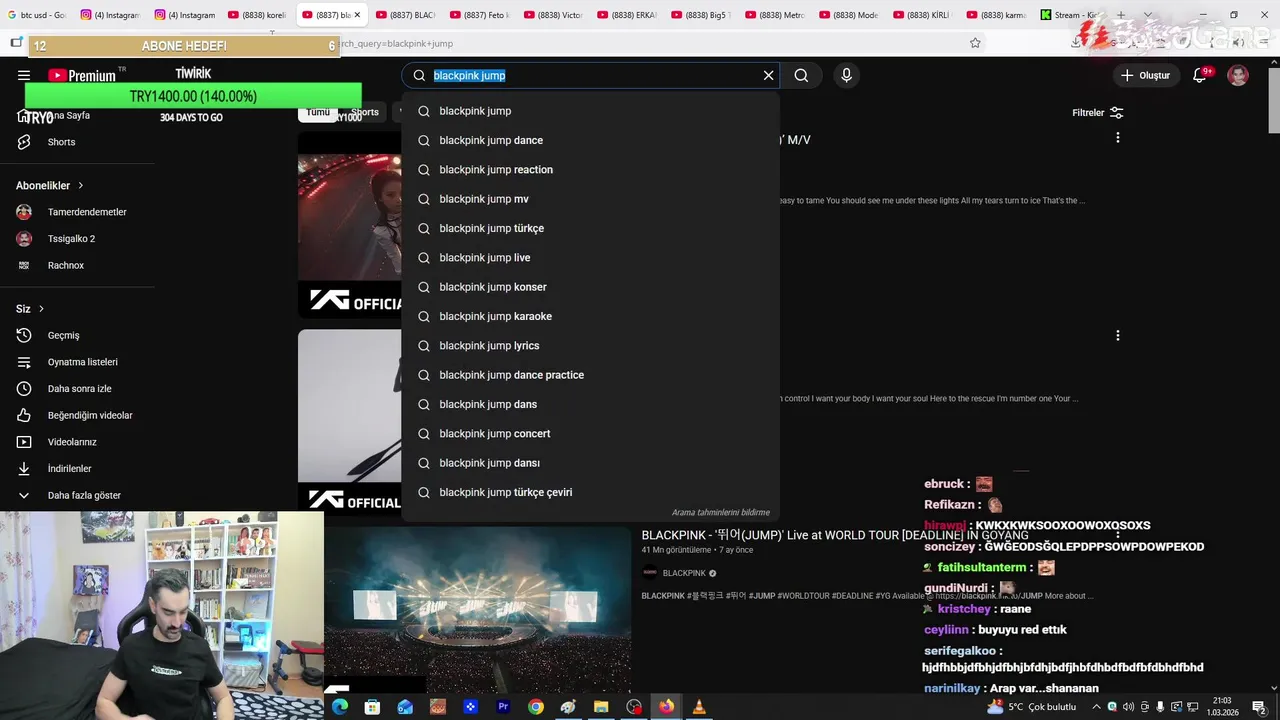This screenshot has height=720, width=1280.
Task: Open Daha sonra izle watch later
Action: pyautogui.click(x=77, y=389)
